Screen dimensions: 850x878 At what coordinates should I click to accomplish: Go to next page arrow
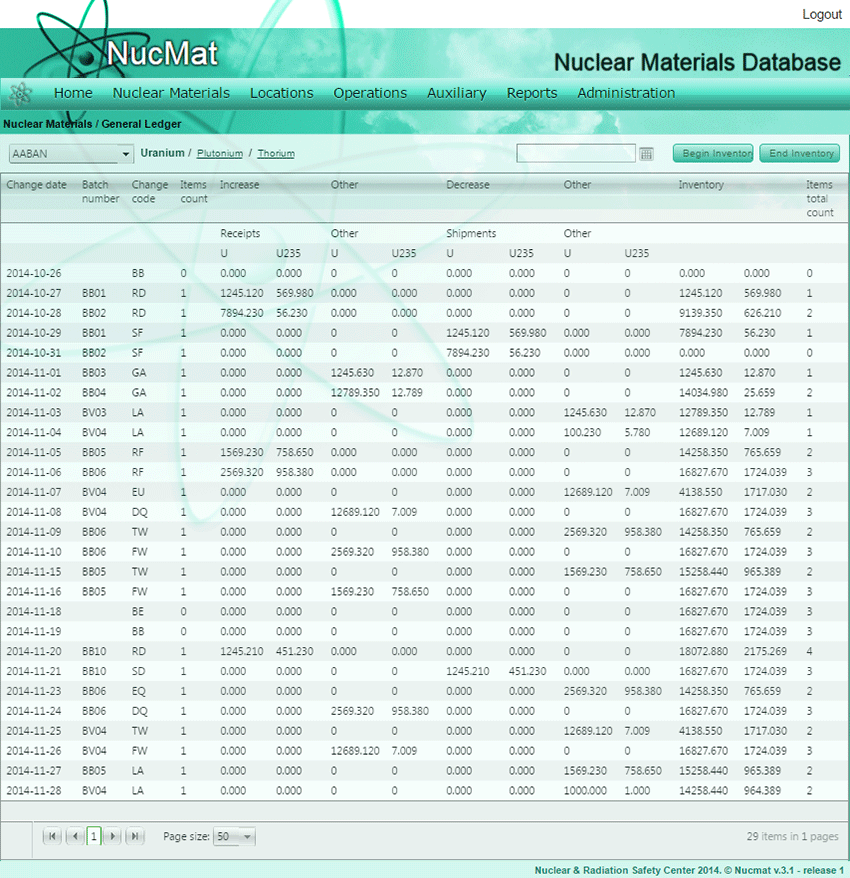[114, 836]
